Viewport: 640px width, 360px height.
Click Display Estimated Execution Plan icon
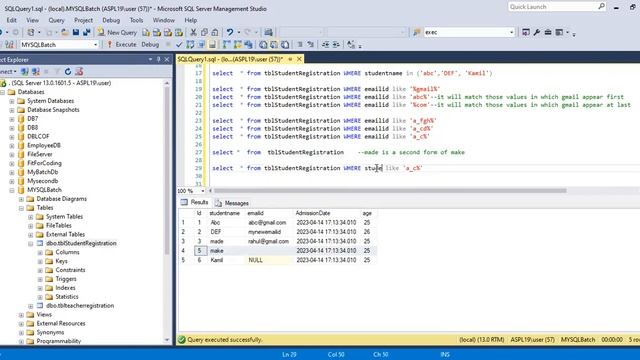[x=190, y=44]
